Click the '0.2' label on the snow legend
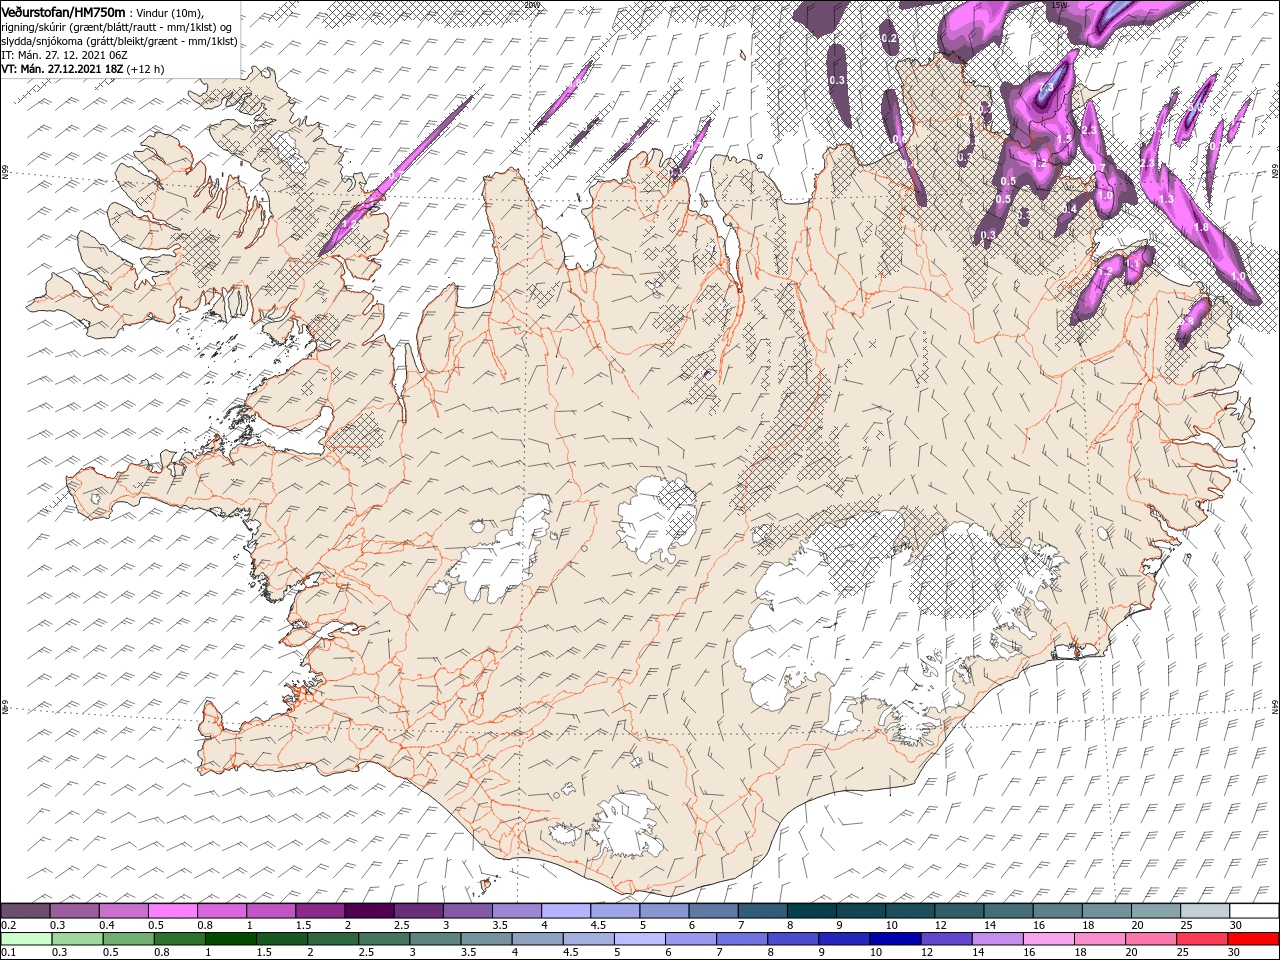The image size is (1280, 960). (x=8, y=925)
